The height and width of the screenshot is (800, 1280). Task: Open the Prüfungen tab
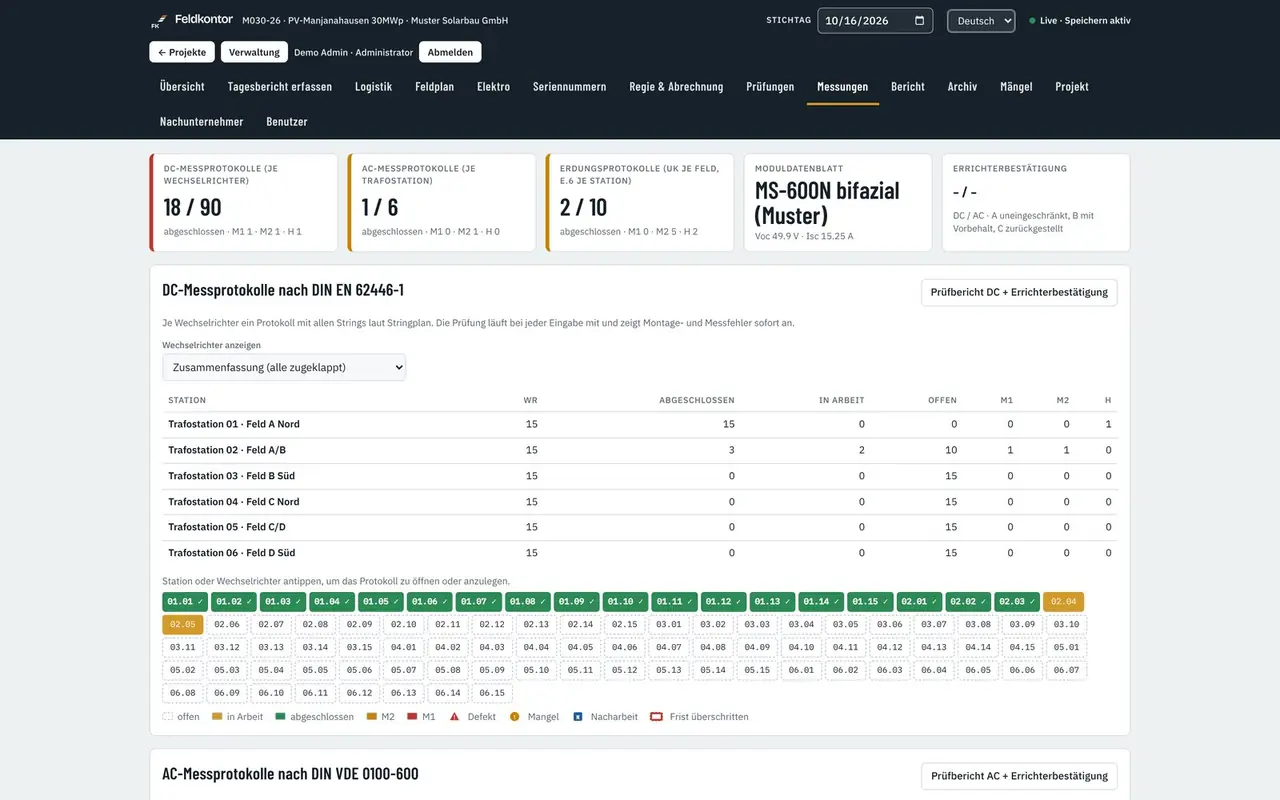(770, 87)
